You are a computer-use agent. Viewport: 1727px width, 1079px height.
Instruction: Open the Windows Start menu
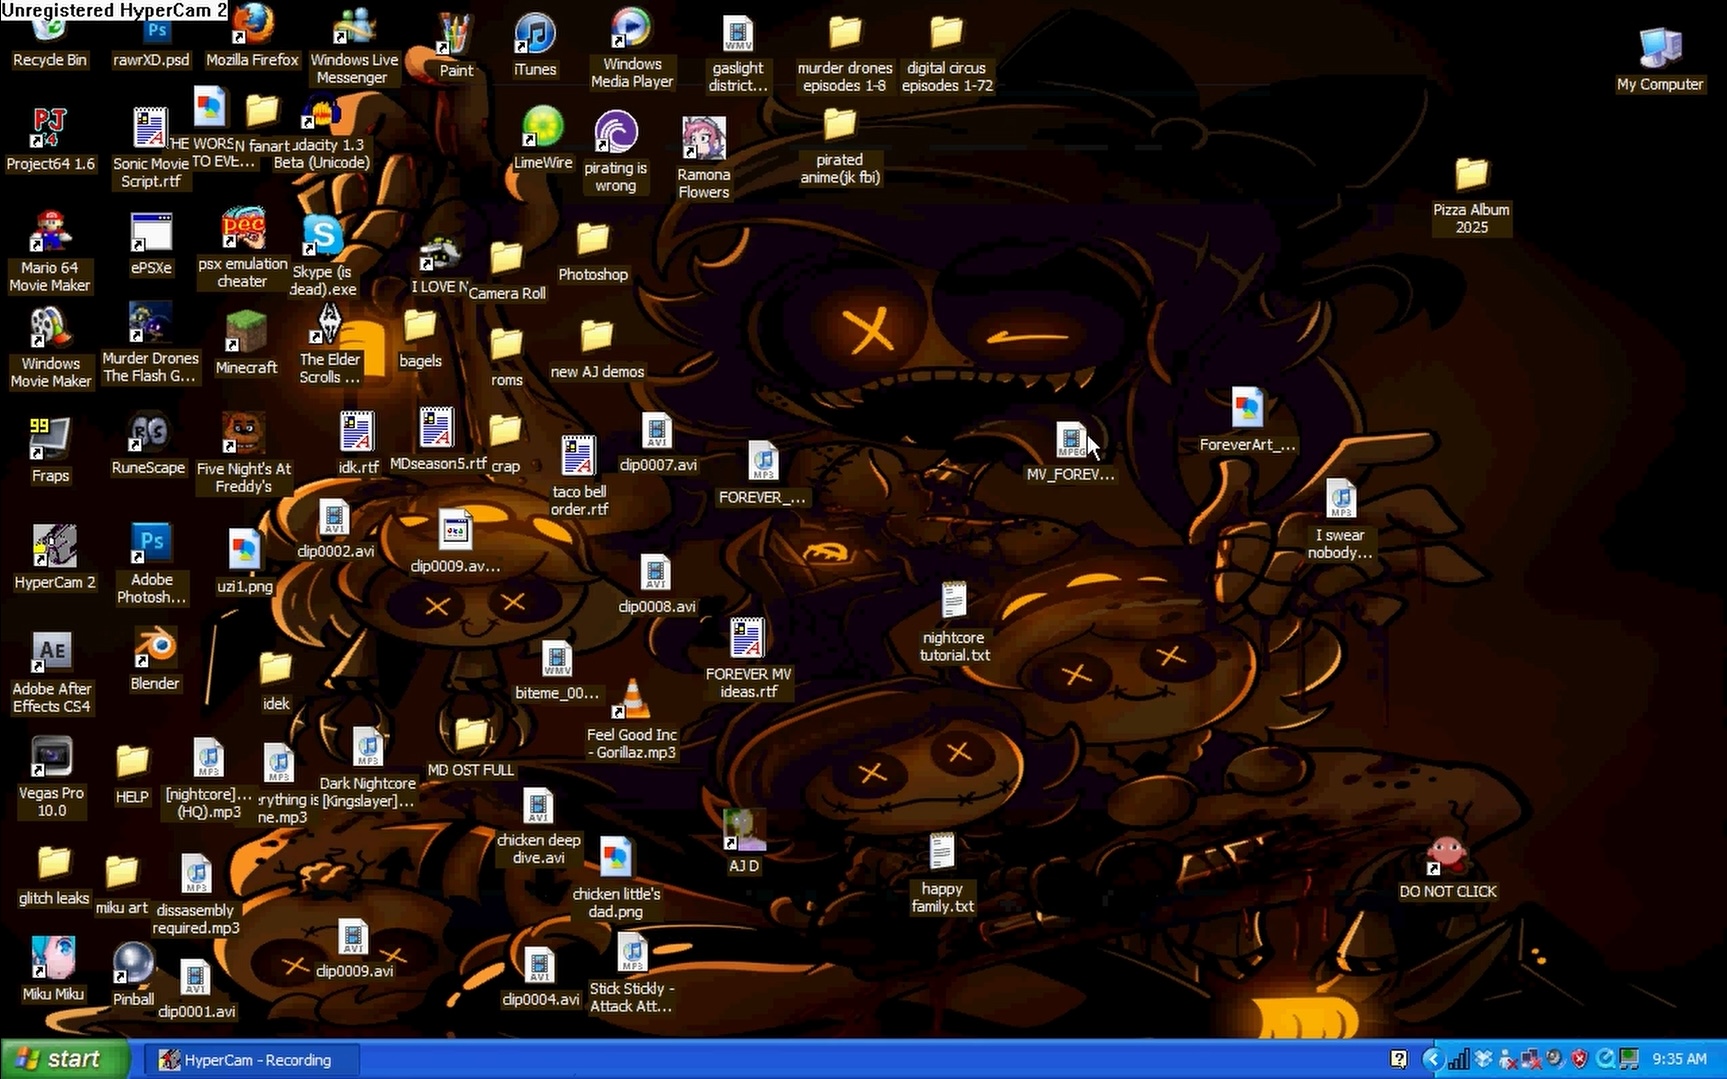[x=65, y=1059]
